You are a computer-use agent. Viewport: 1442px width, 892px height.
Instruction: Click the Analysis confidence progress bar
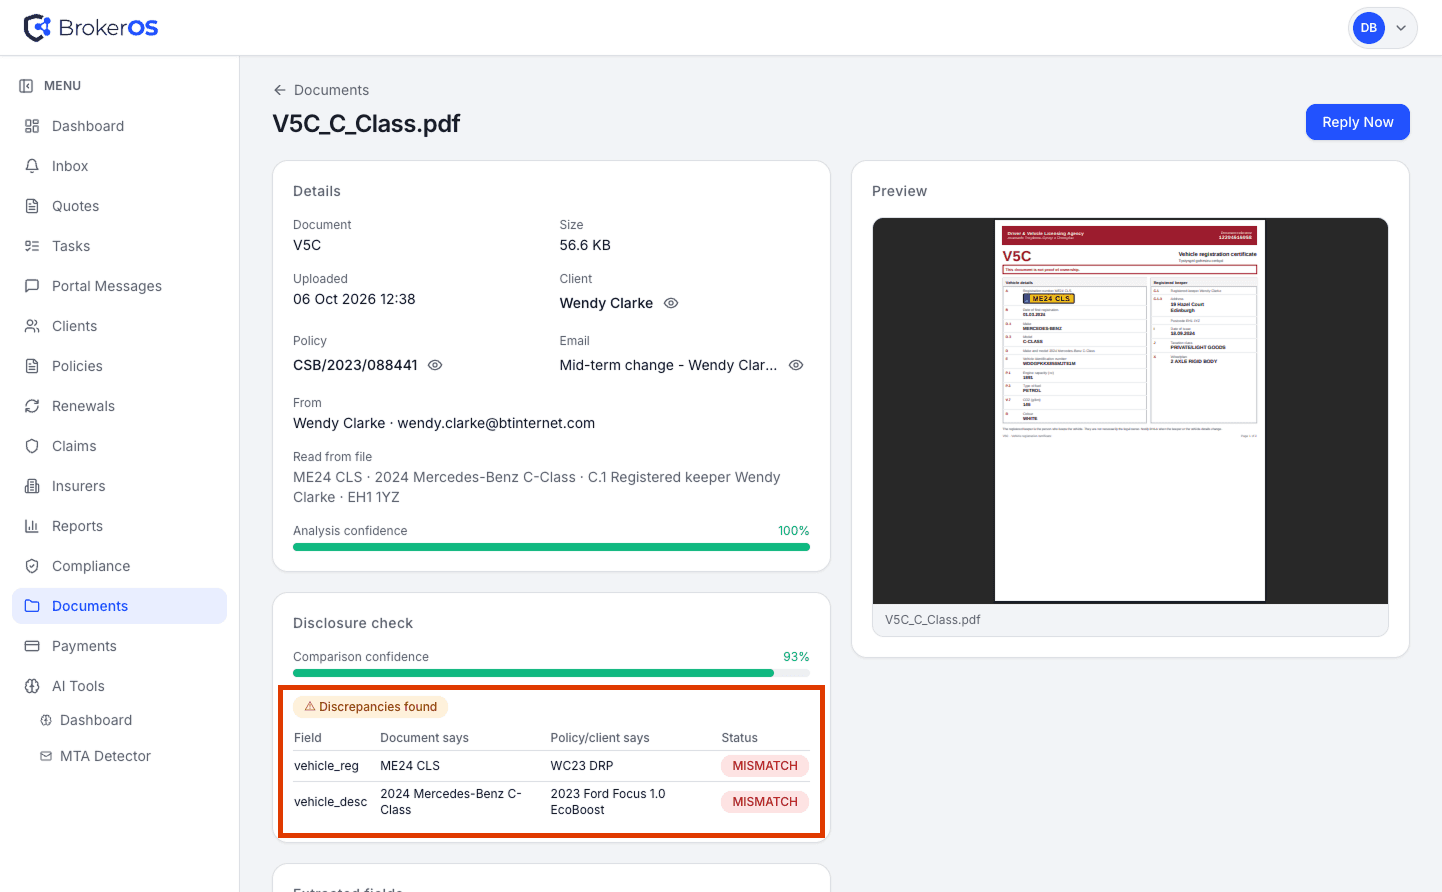click(x=551, y=547)
